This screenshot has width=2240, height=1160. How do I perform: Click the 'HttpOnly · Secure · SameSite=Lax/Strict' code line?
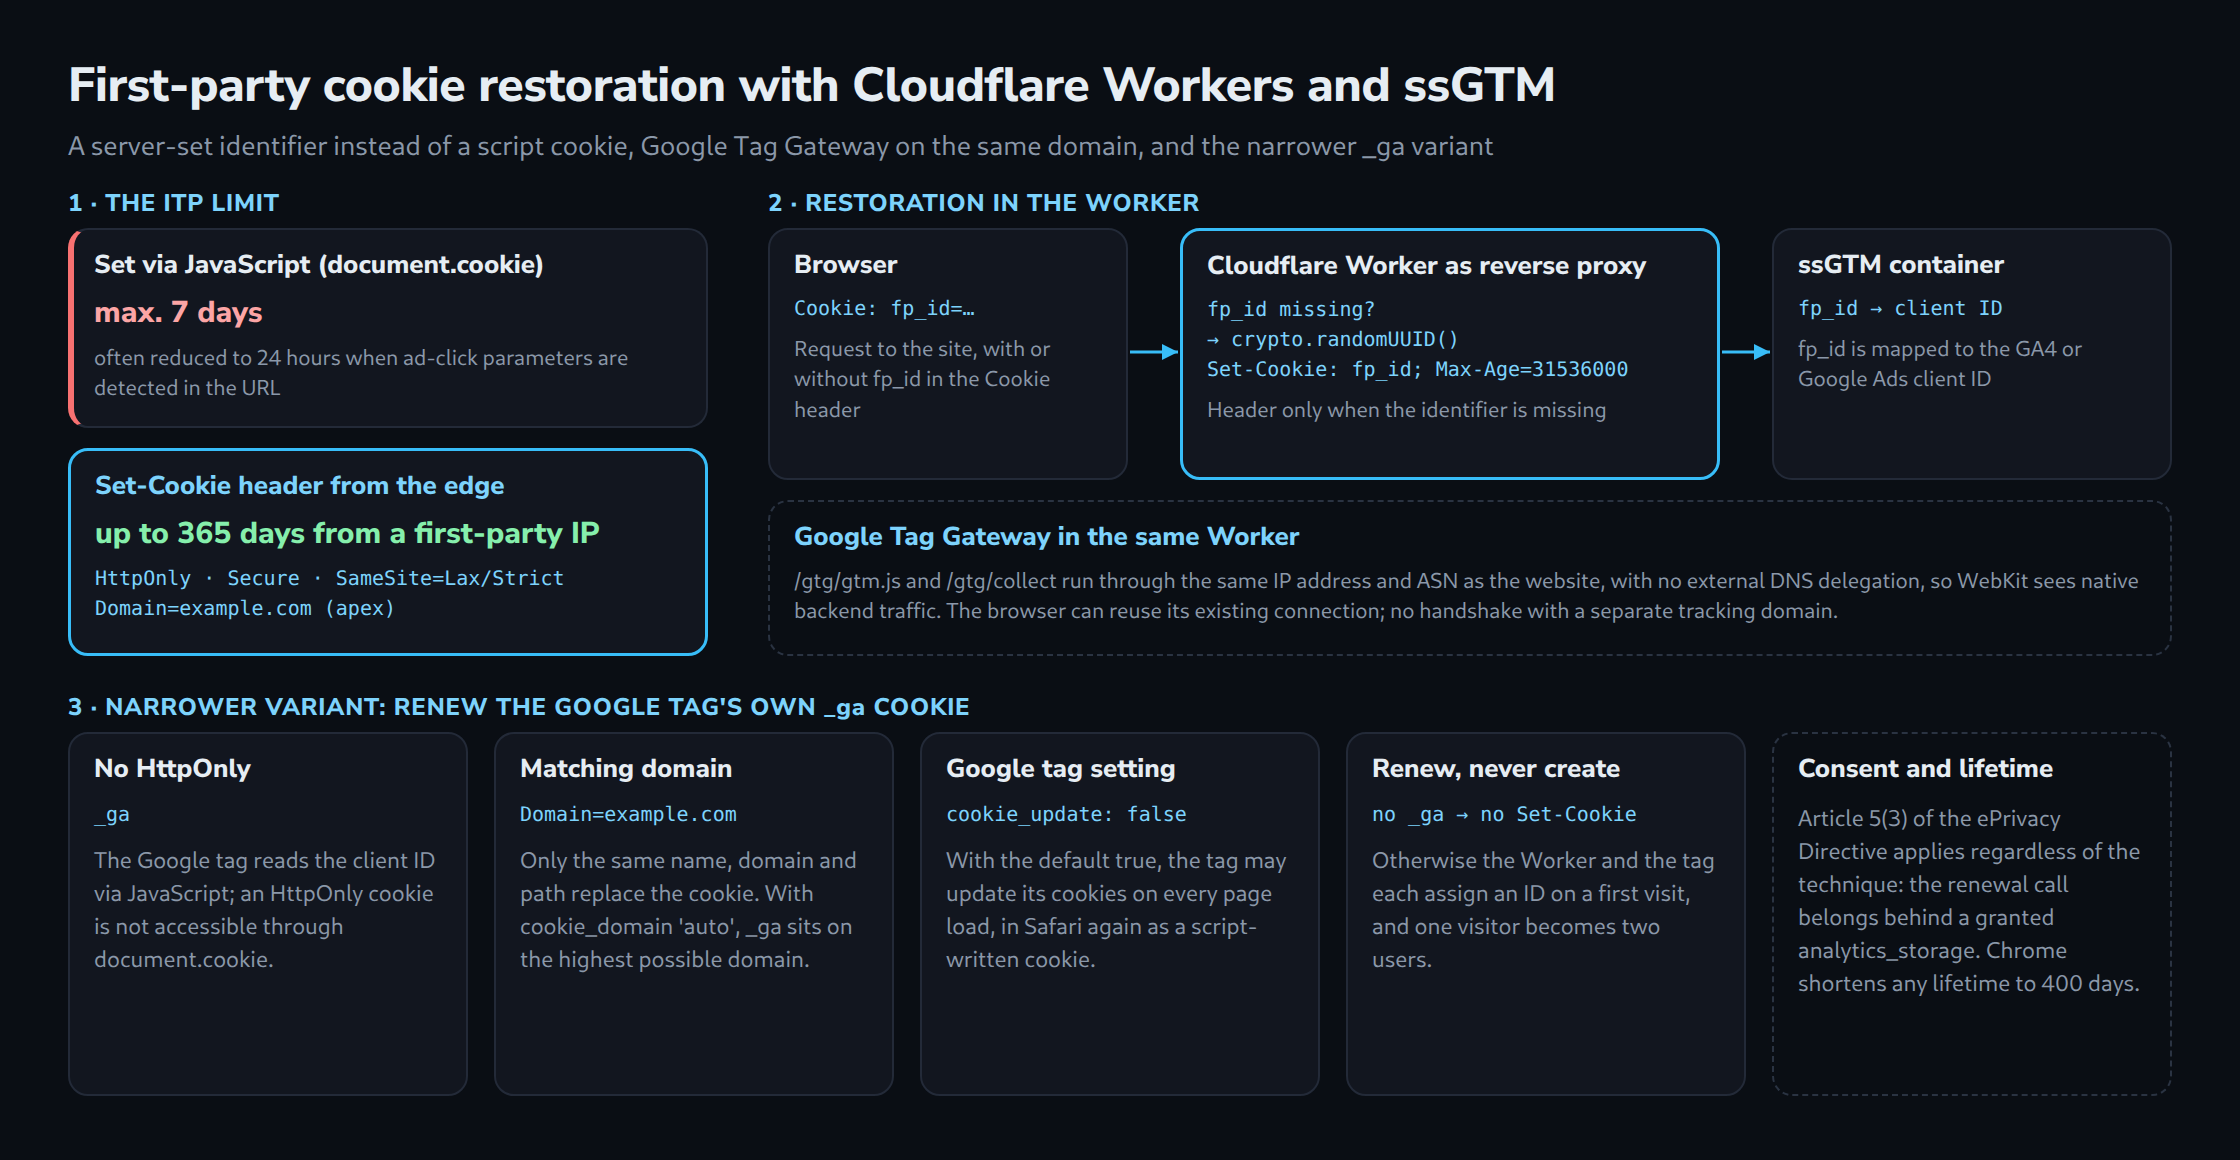point(329,578)
